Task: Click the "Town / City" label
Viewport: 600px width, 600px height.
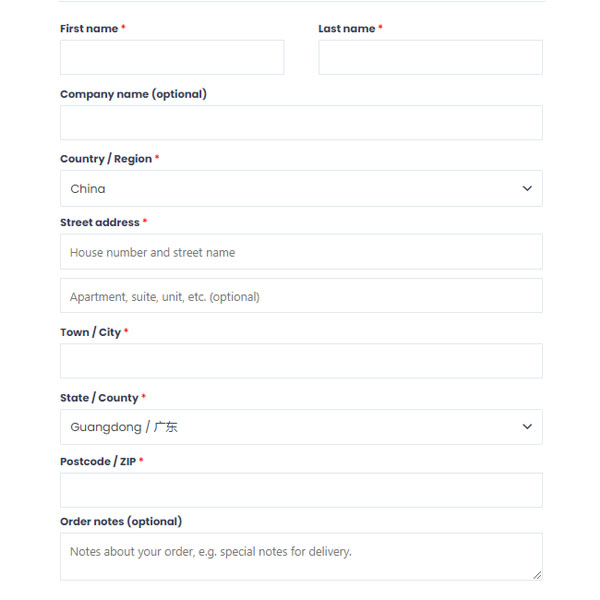Action: [x=90, y=332]
